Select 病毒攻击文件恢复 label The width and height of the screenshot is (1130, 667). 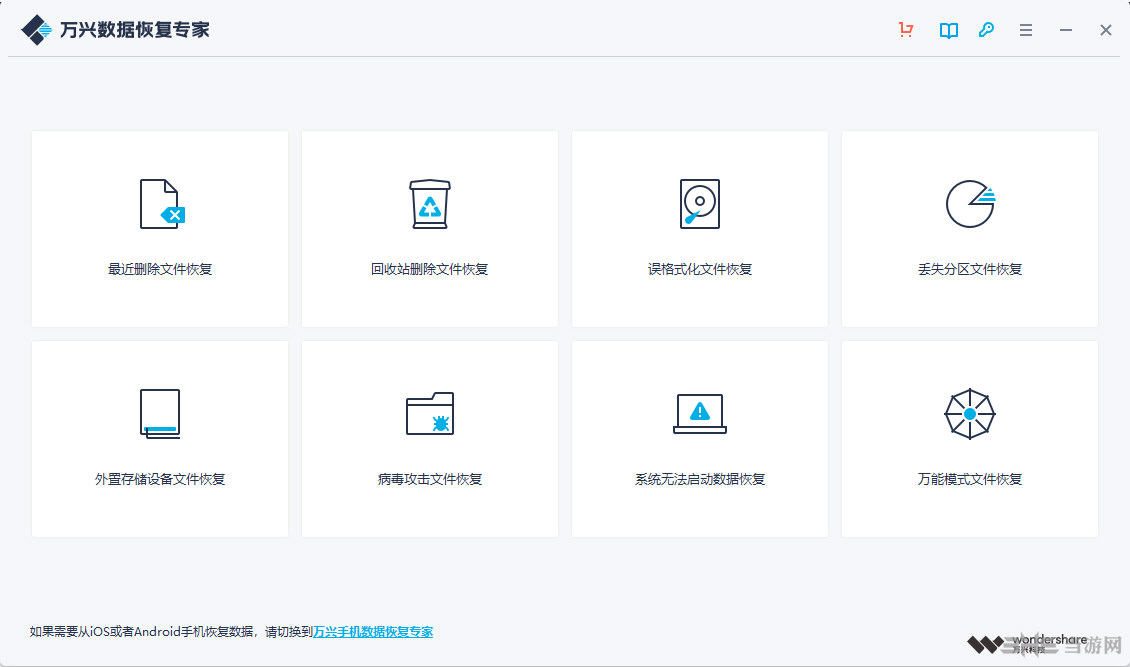[x=430, y=480]
